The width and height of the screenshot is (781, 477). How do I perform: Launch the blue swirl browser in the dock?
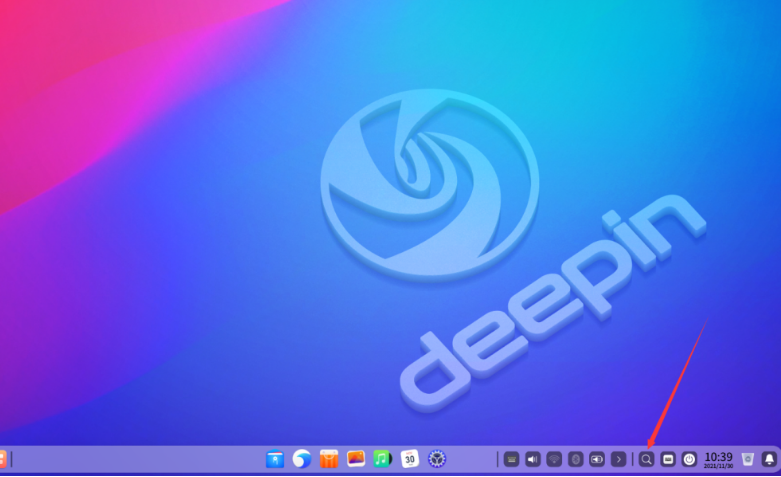302,459
